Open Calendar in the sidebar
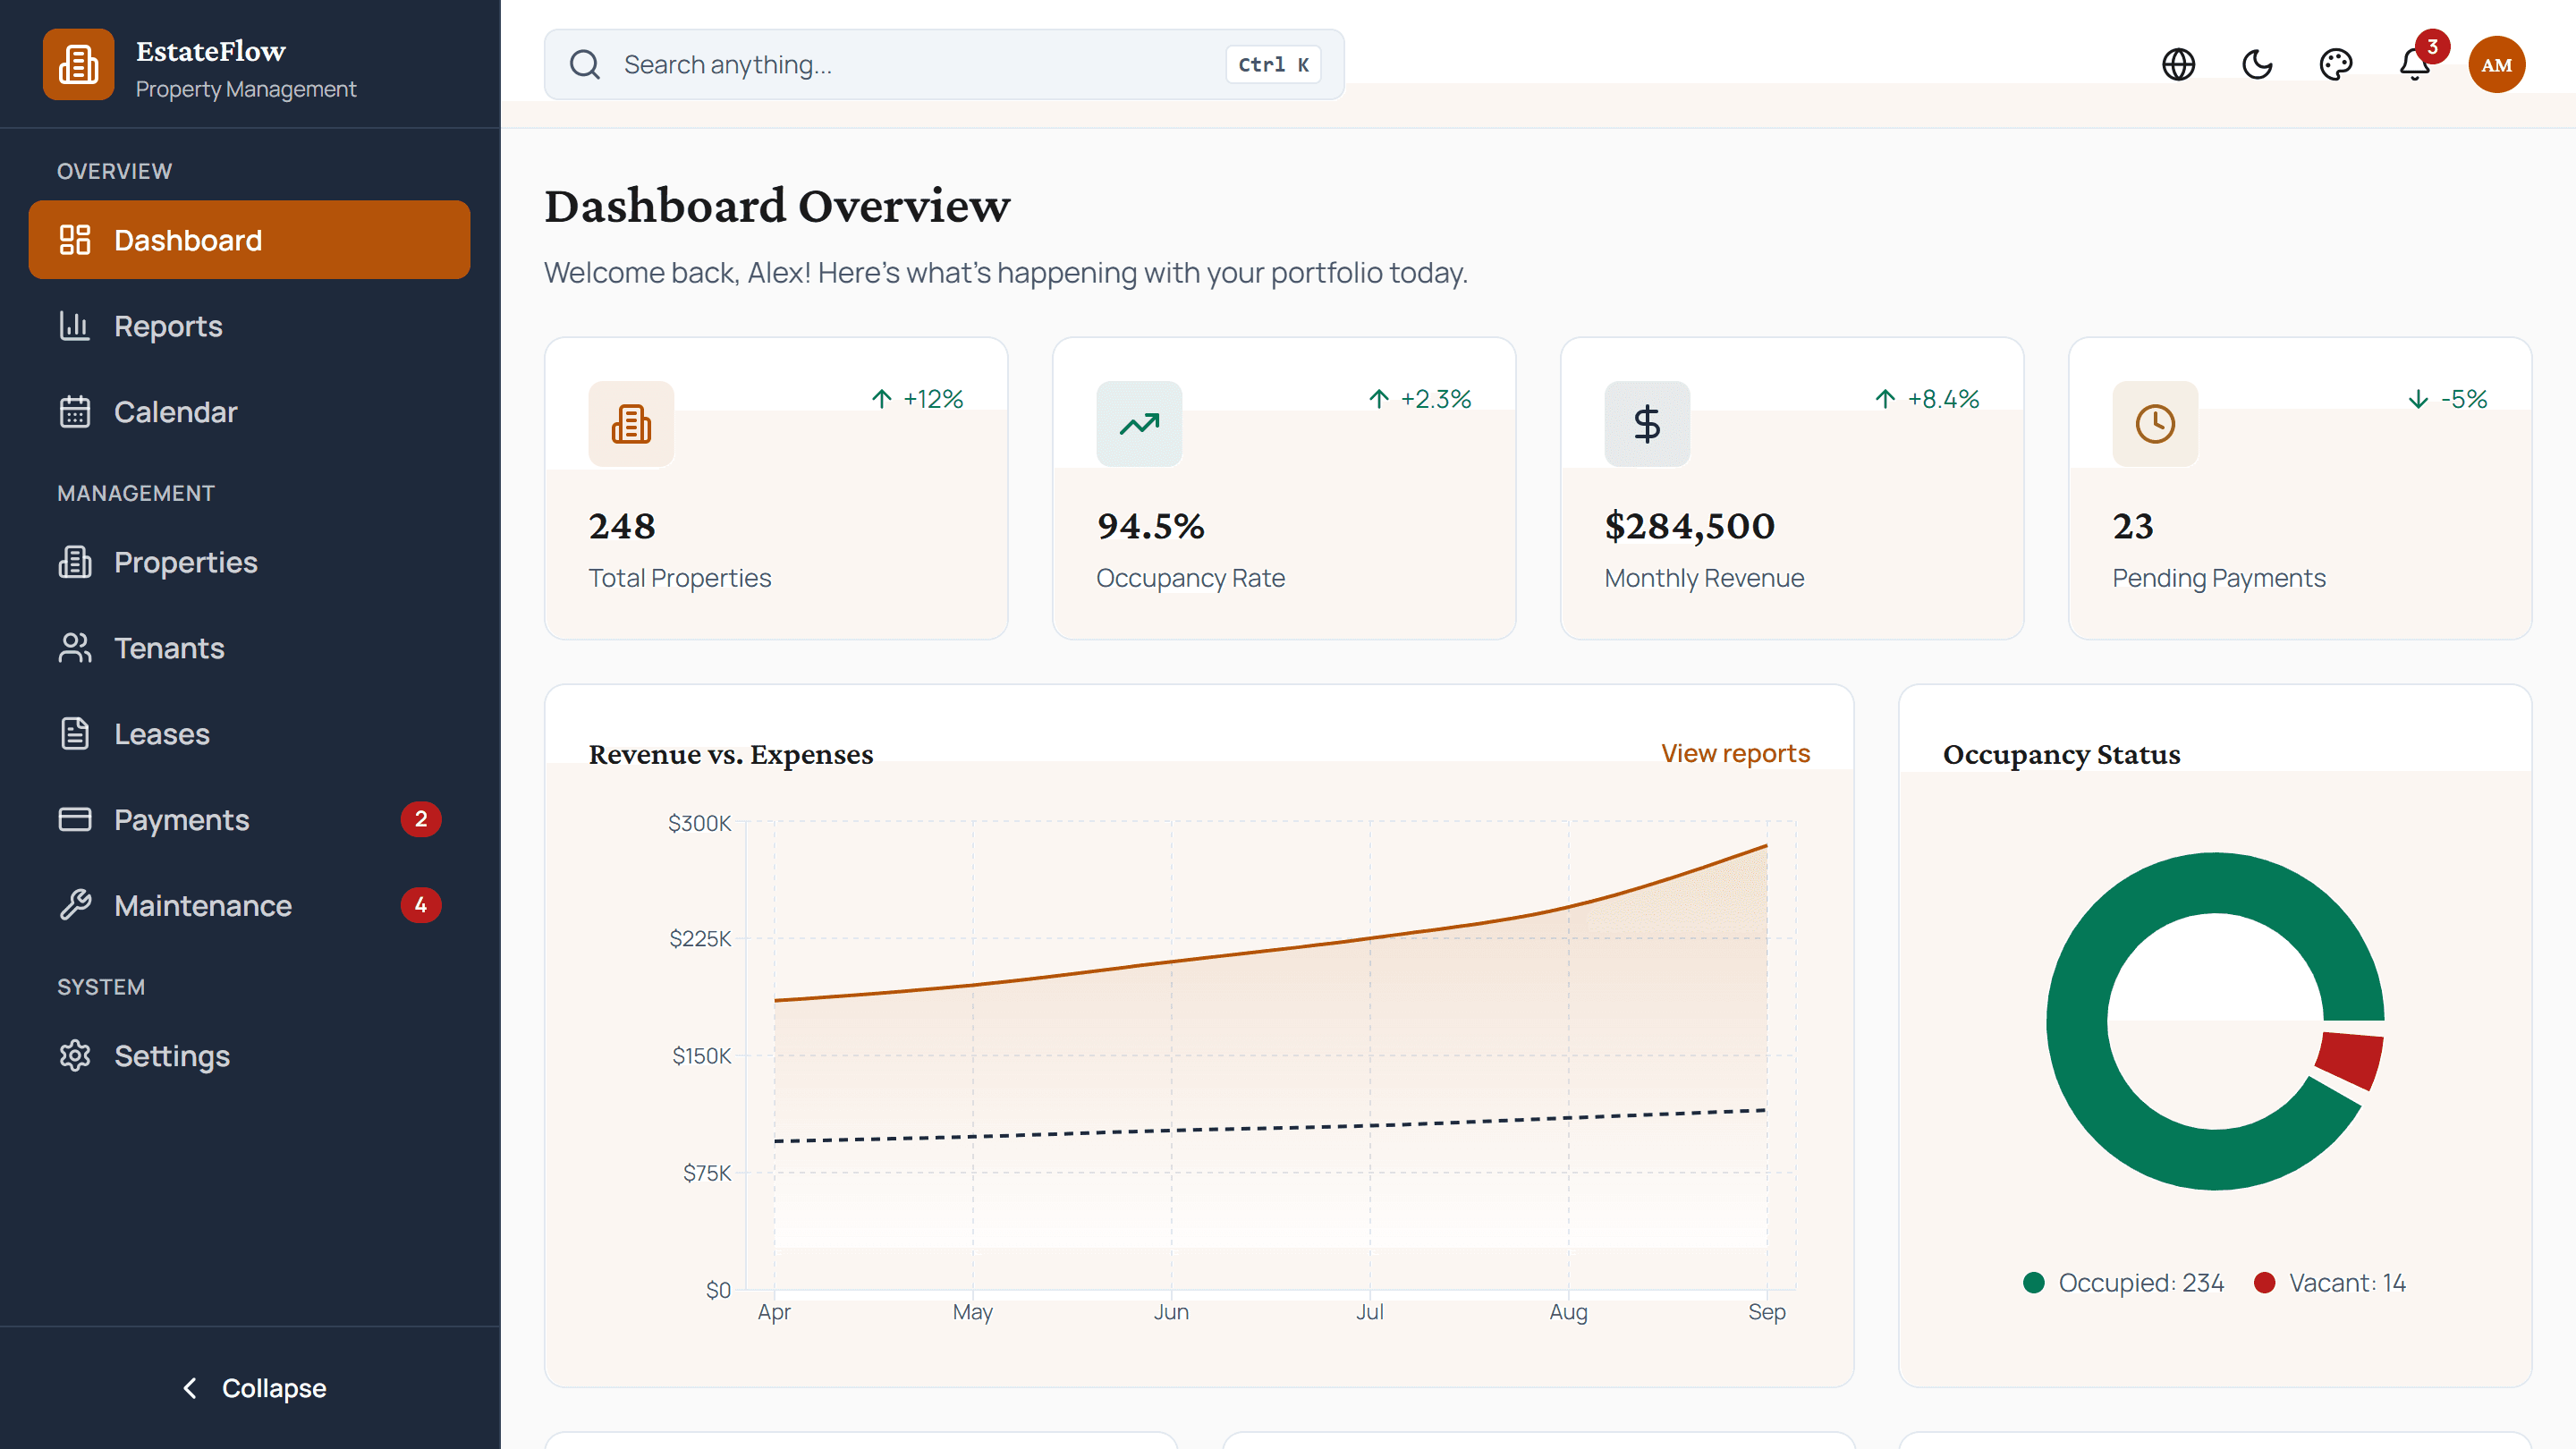The image size is (2576, 1449). 249,412
